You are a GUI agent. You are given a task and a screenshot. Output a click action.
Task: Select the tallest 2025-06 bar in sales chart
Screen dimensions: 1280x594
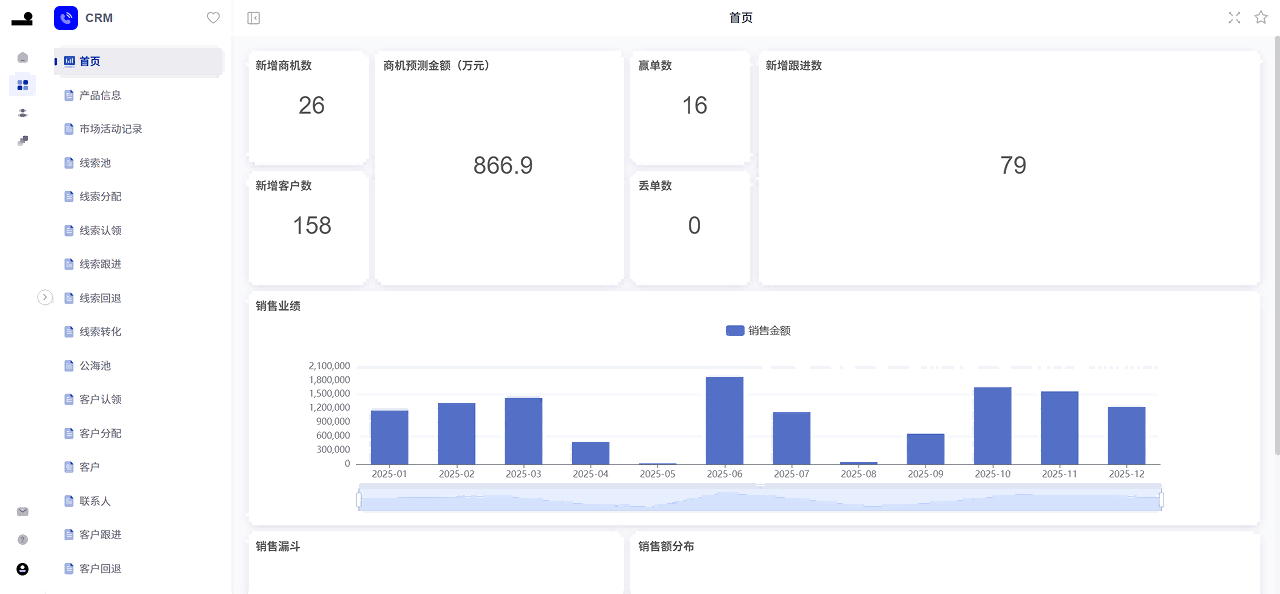pos(724,420)
